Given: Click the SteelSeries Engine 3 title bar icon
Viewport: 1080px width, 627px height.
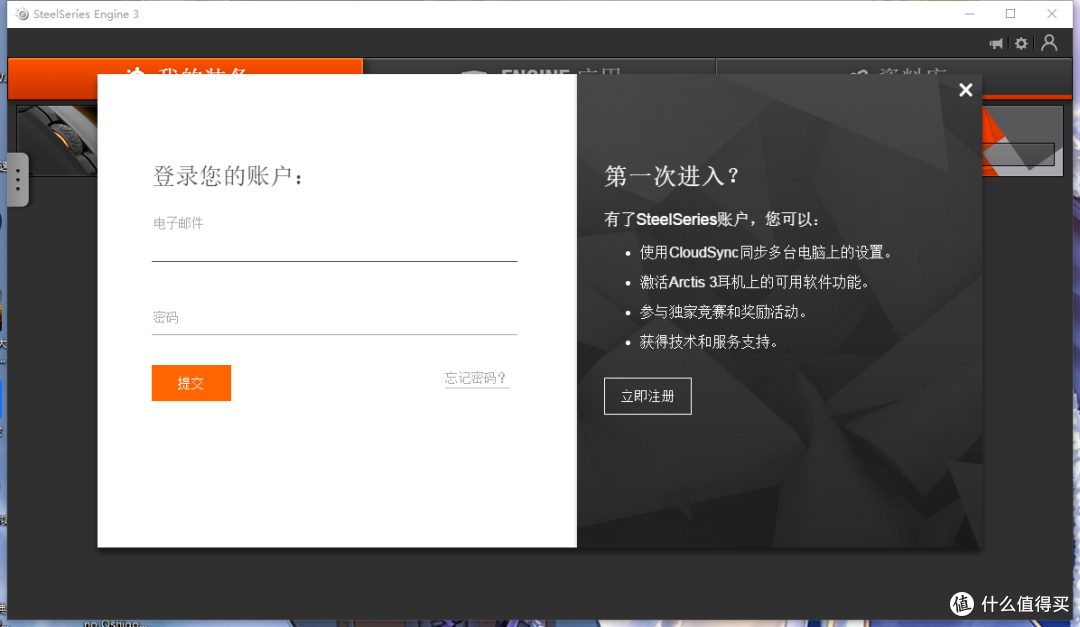Looking at the screenshot, I should pos(22,14).
